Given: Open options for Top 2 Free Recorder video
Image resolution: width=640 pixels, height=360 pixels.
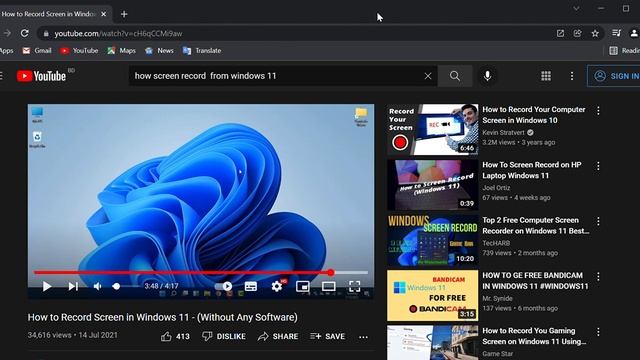Looking at the screenshot, I should [598, 221].
